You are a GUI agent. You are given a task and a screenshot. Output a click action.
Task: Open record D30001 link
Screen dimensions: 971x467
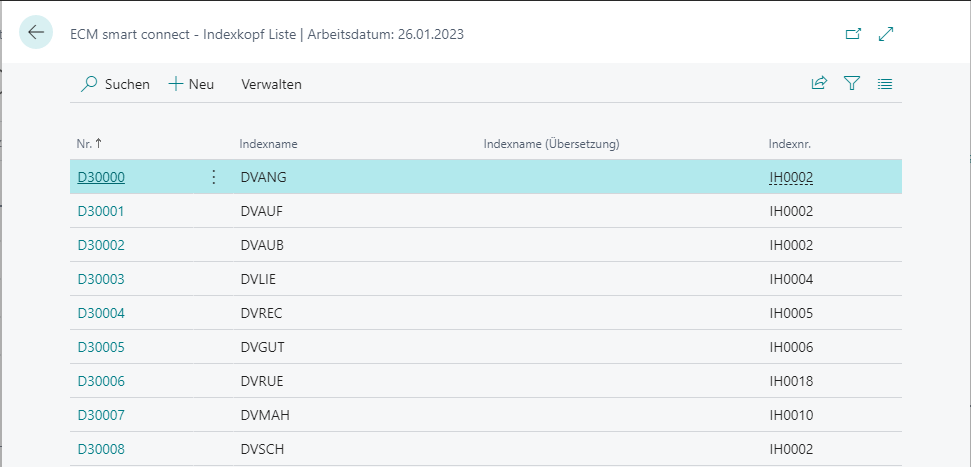(101, 211)
